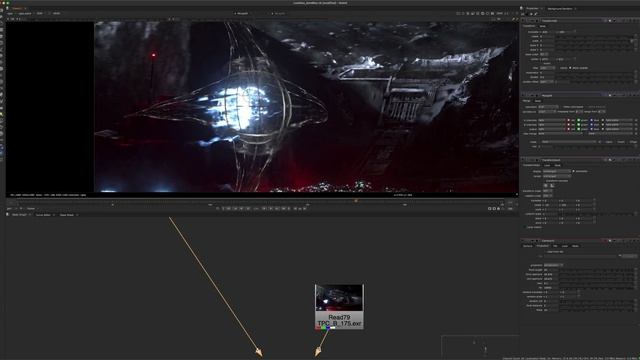Switch to the Curve Editor tab
The image size is (640, 360).
click(43, 215)
